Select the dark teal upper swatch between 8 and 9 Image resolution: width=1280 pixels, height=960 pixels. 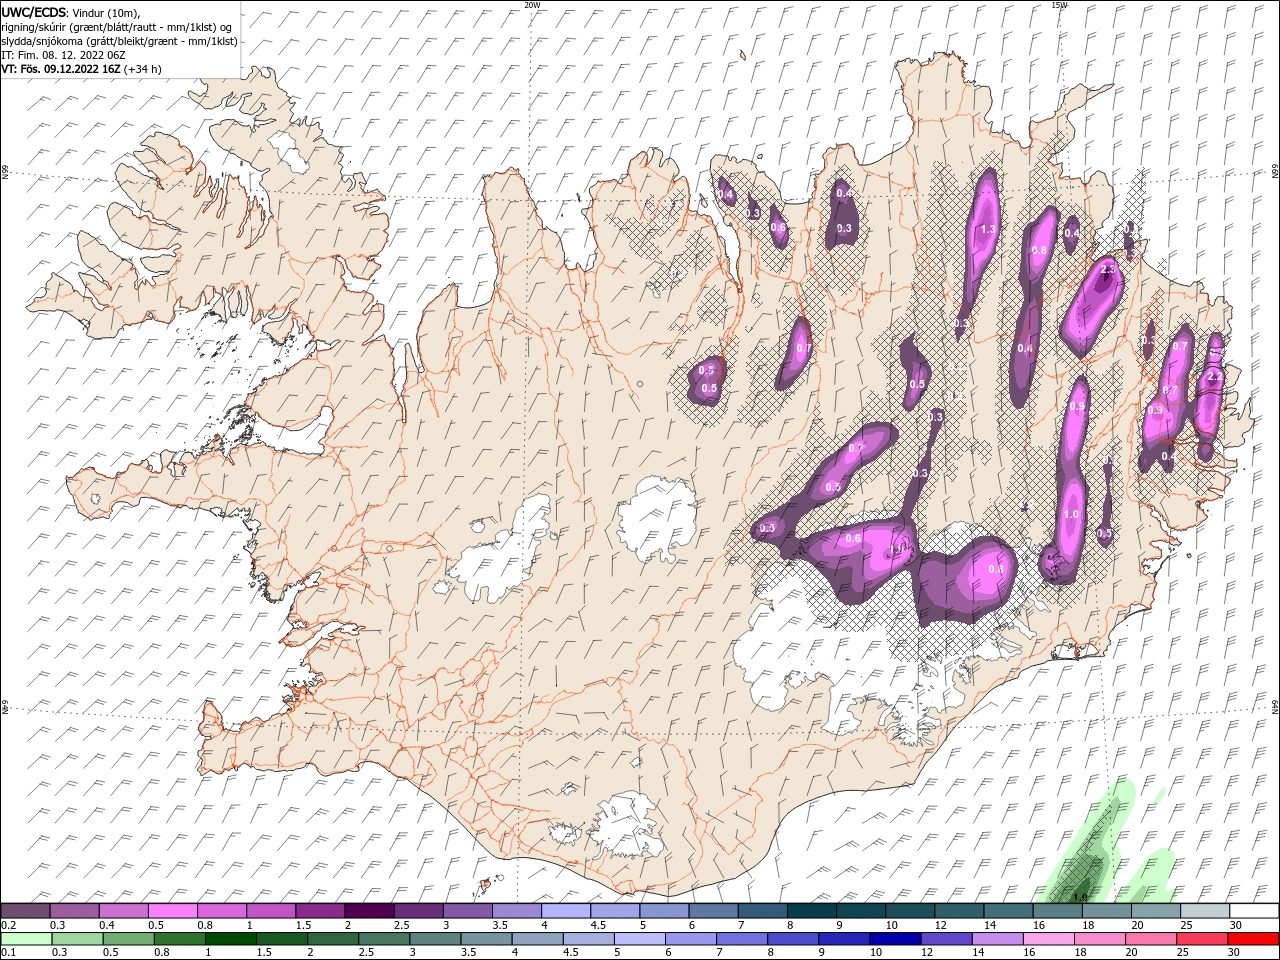[x=811, y=910]
